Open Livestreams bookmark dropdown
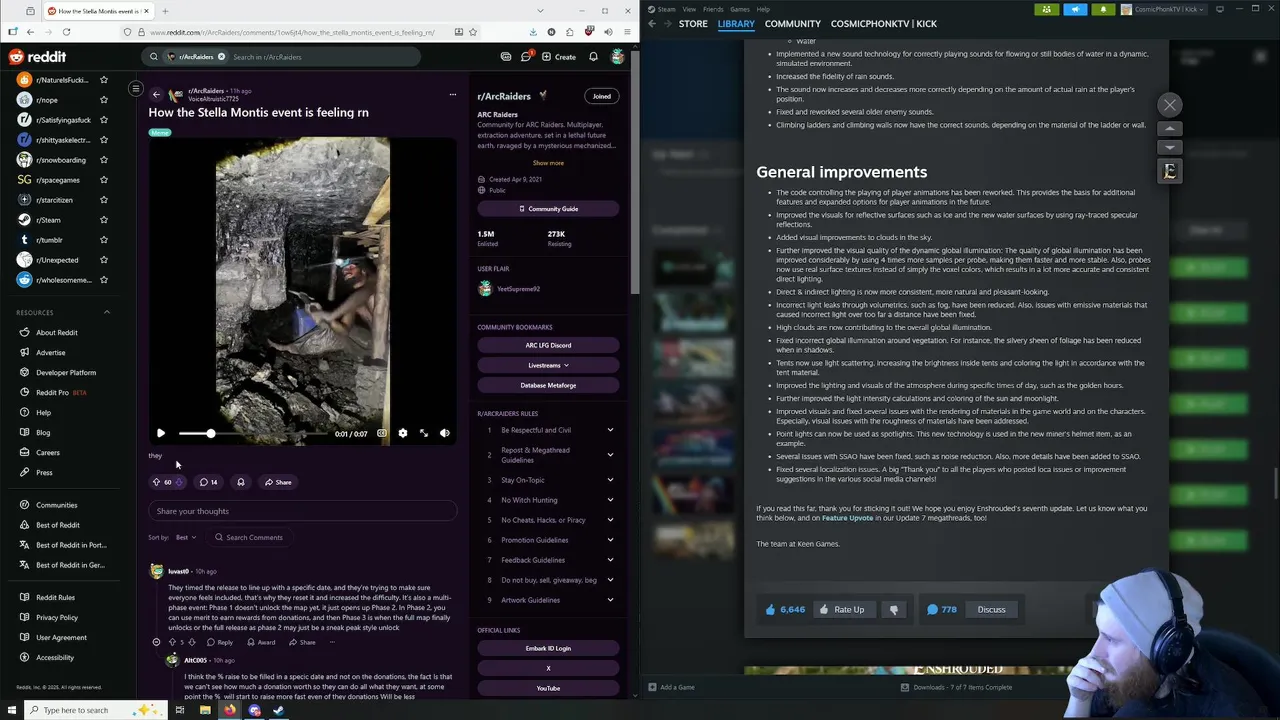 pos(548,365)
